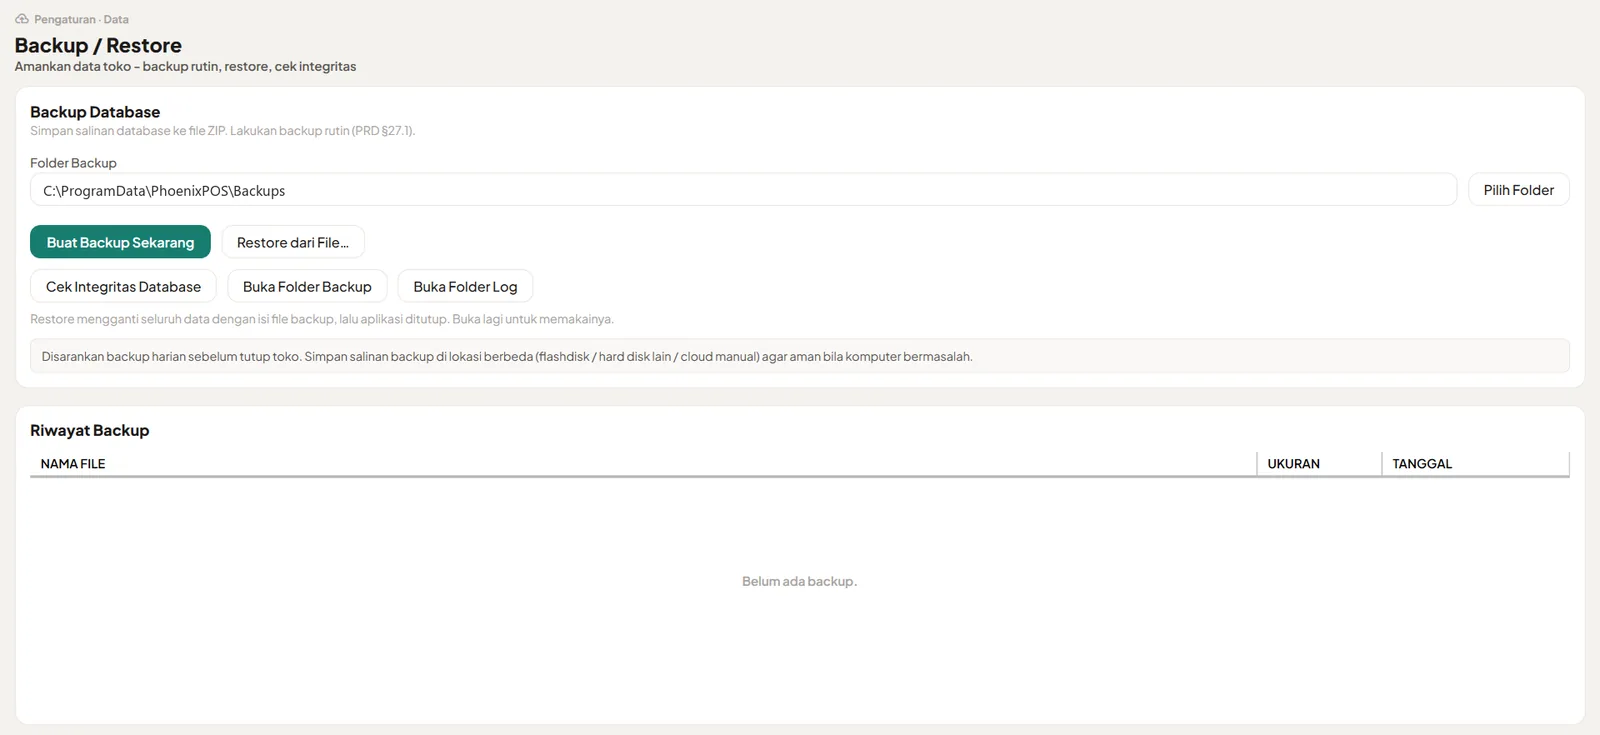Click the Backup / Restore page title
Viewport: 1600px width, 735px height.
[x=98, y=45]
